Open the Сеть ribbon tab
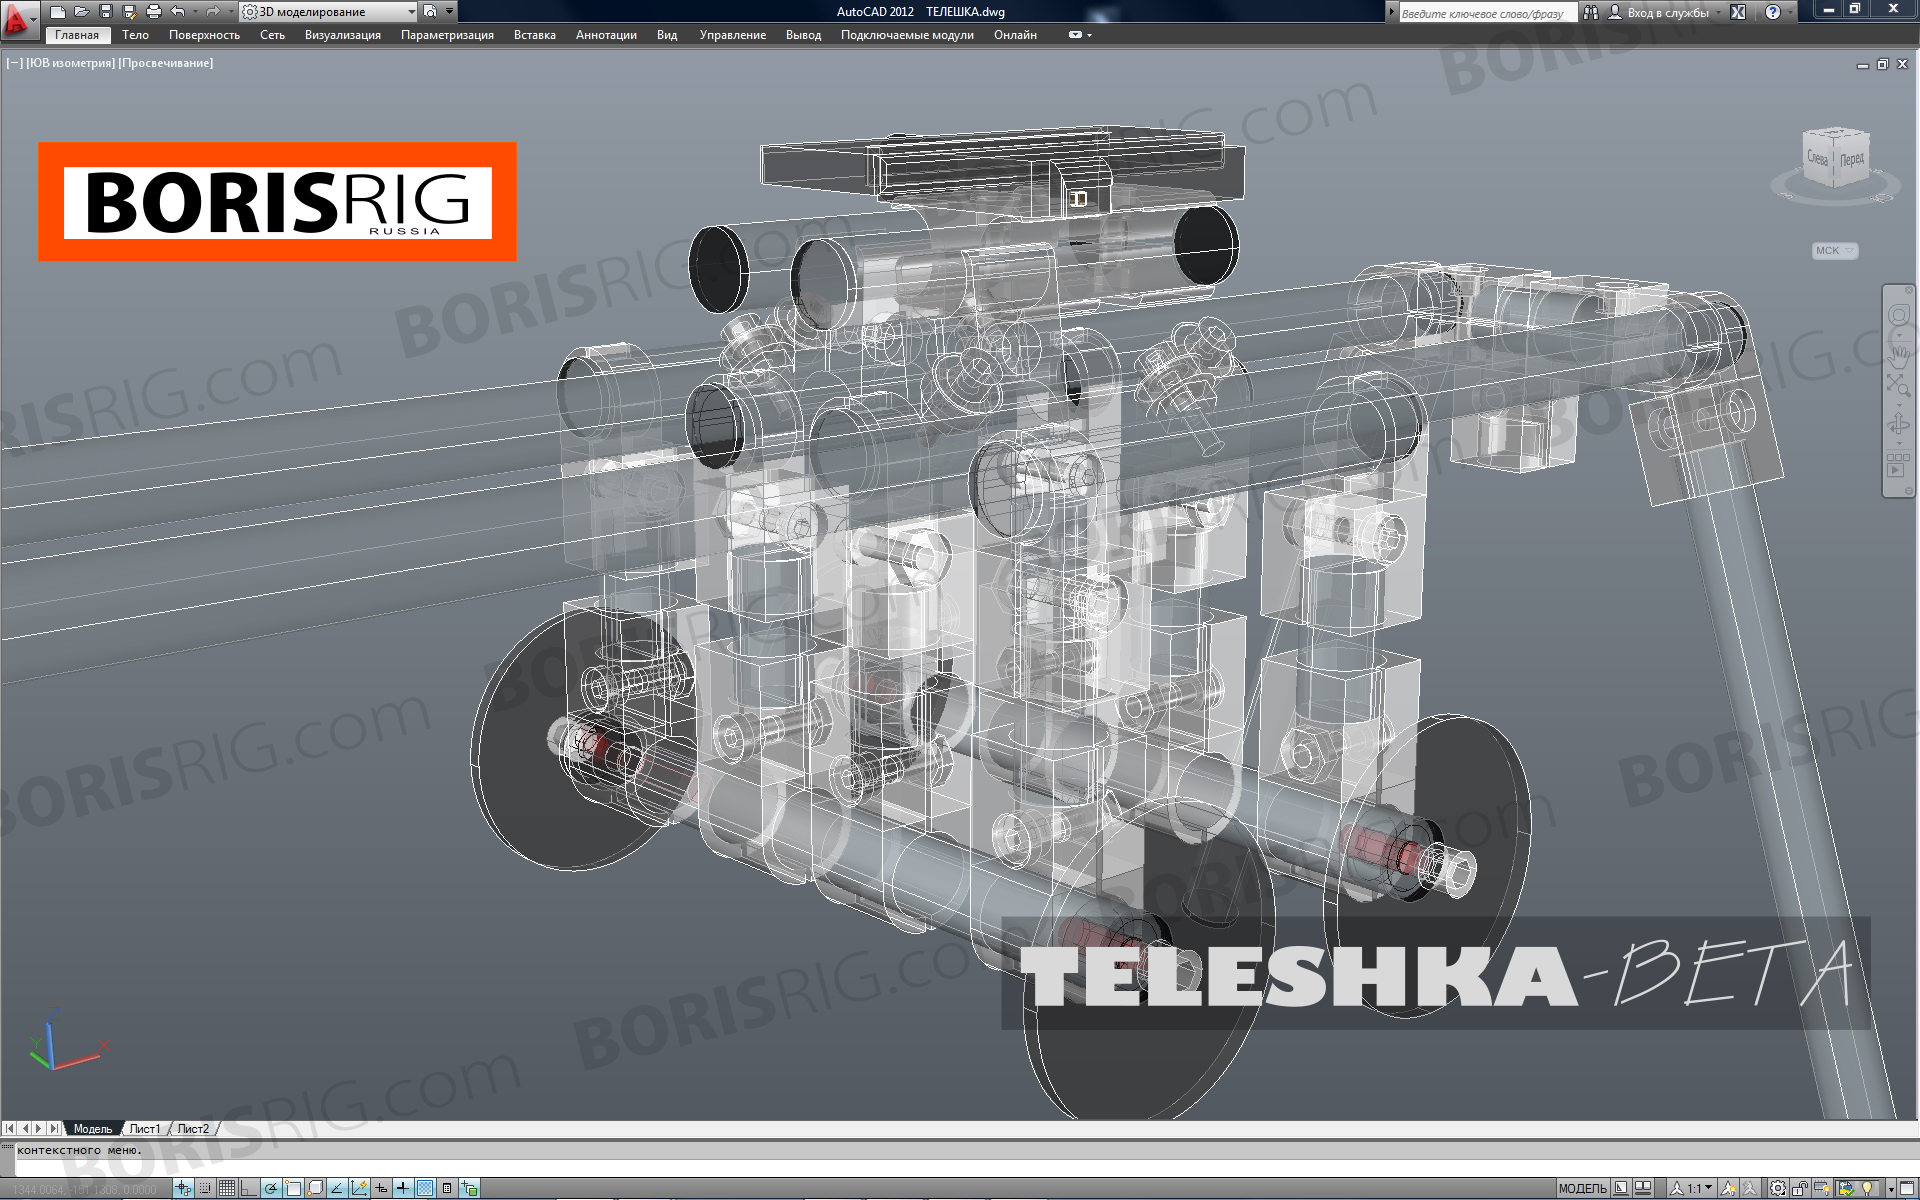Screen dimensions: 1920x1200 pyautogui.click(x=272, y=35)
